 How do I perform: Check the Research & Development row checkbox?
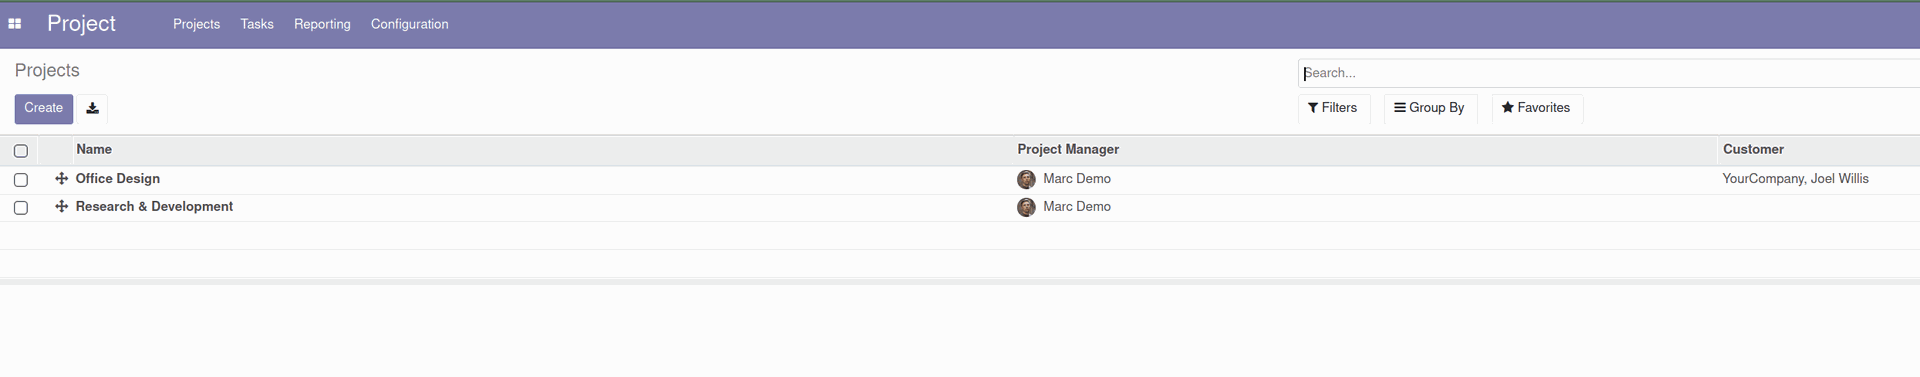[x=21, y=208]
